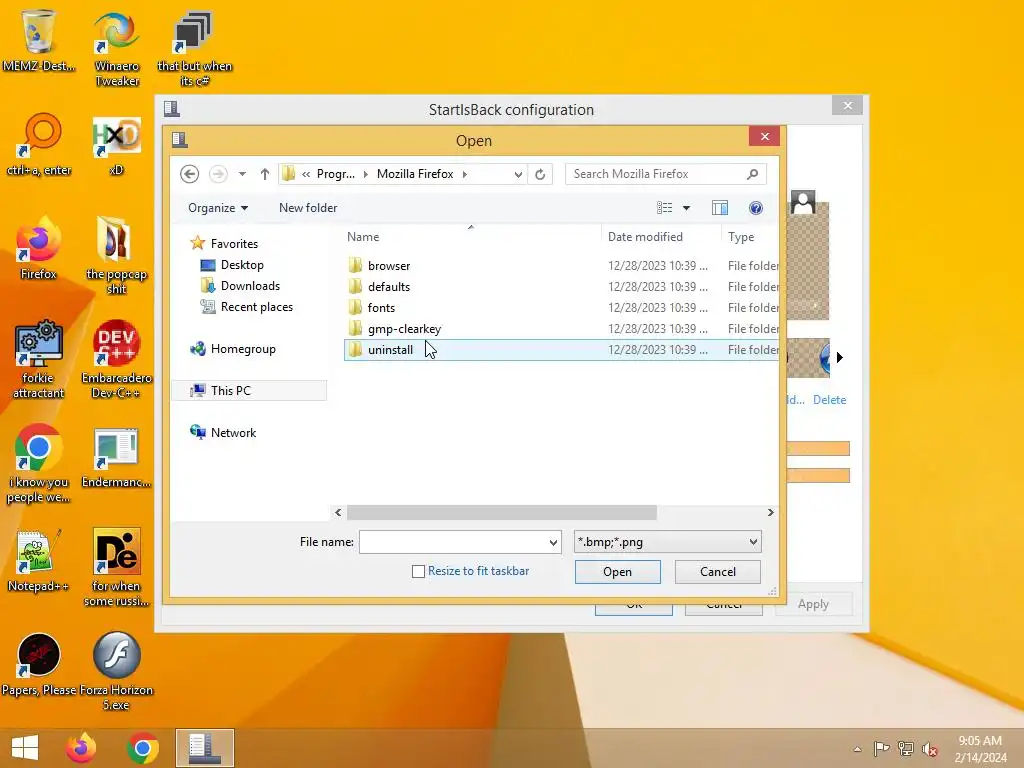Viewport: 1024px width, 768px height.
Task: Launch Chrome from the taskbar
Action: coord(143,748)
